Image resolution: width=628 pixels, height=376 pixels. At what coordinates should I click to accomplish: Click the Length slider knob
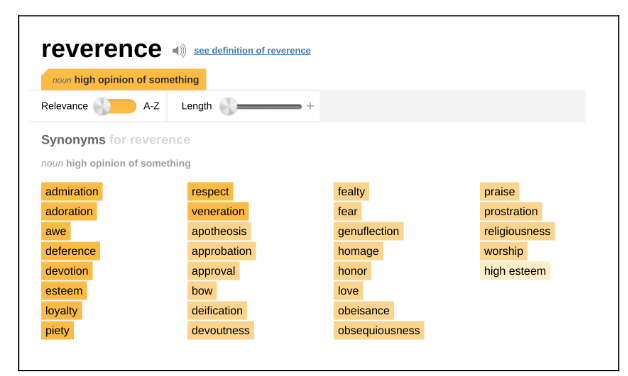click(x=228, y=106)
